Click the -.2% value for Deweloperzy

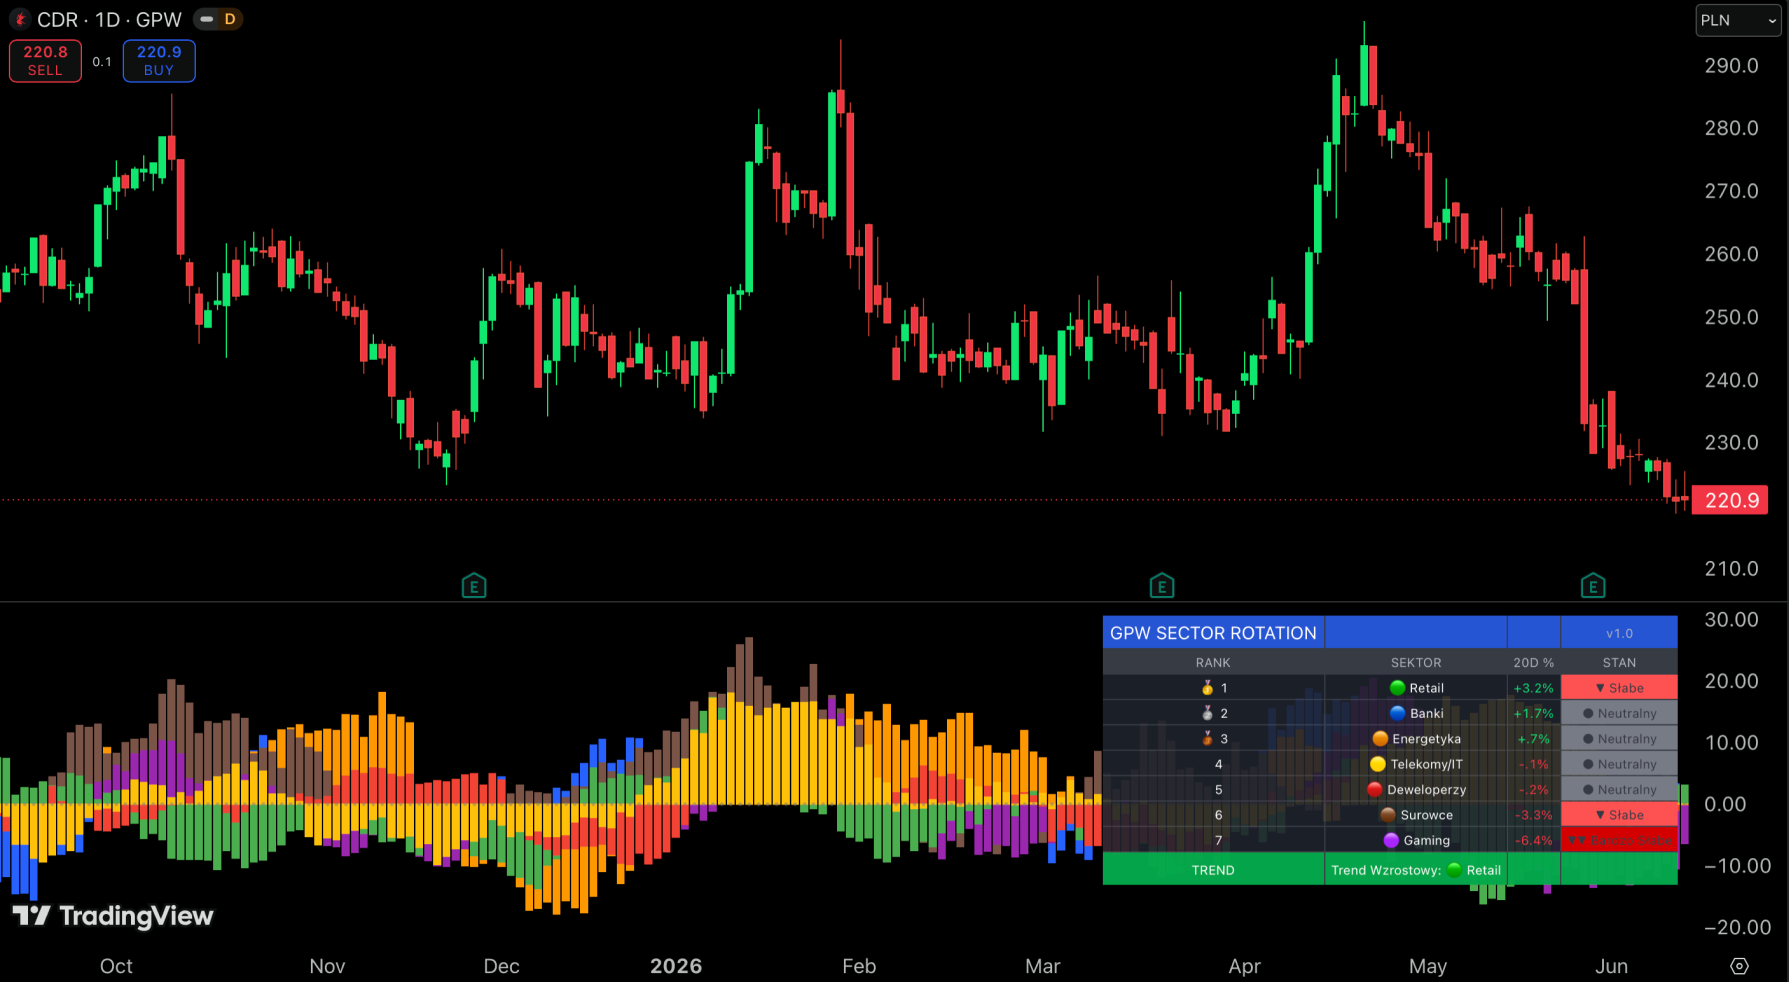pyautogui.click(x=1533, y=789)
